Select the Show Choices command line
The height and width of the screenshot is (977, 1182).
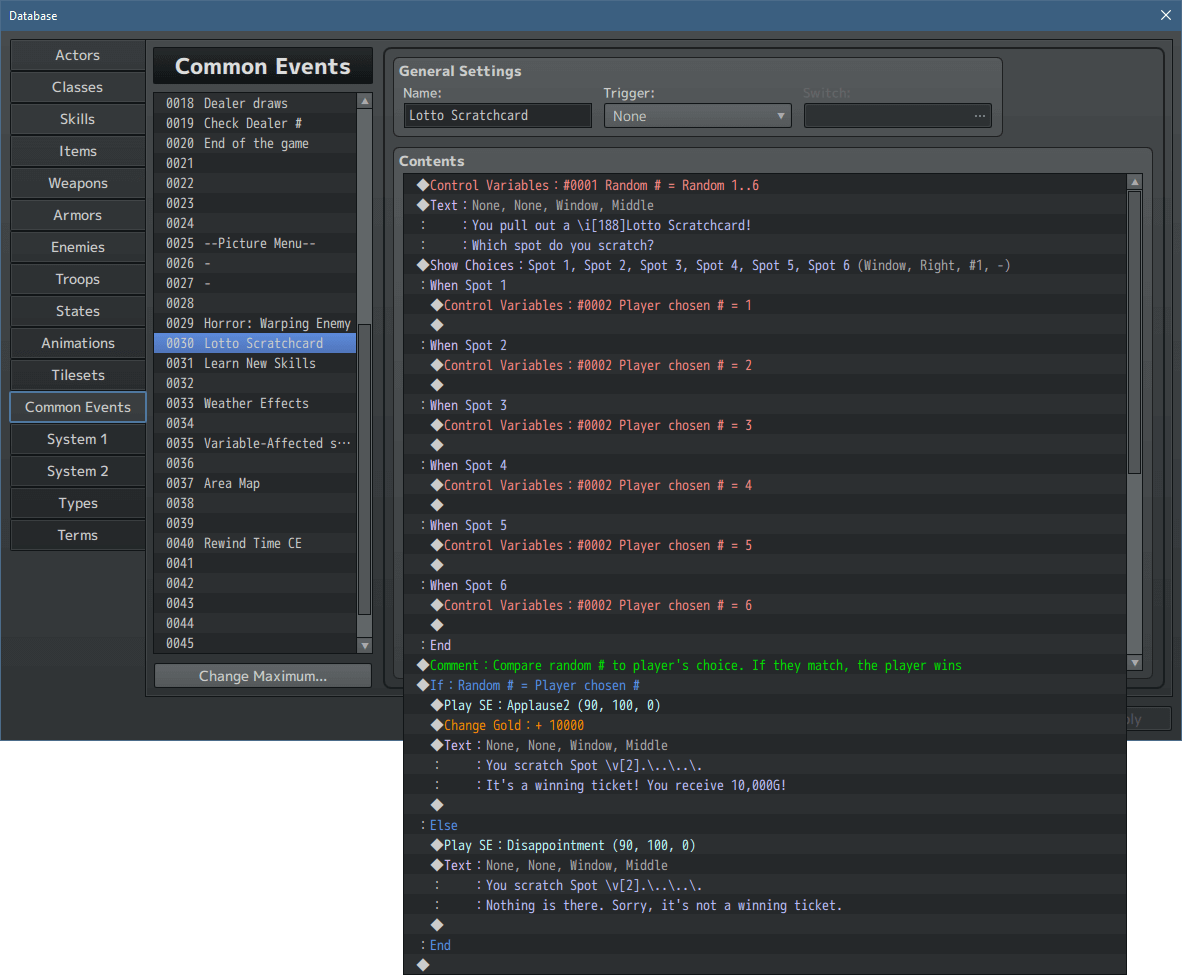click(x=764, y=265)
